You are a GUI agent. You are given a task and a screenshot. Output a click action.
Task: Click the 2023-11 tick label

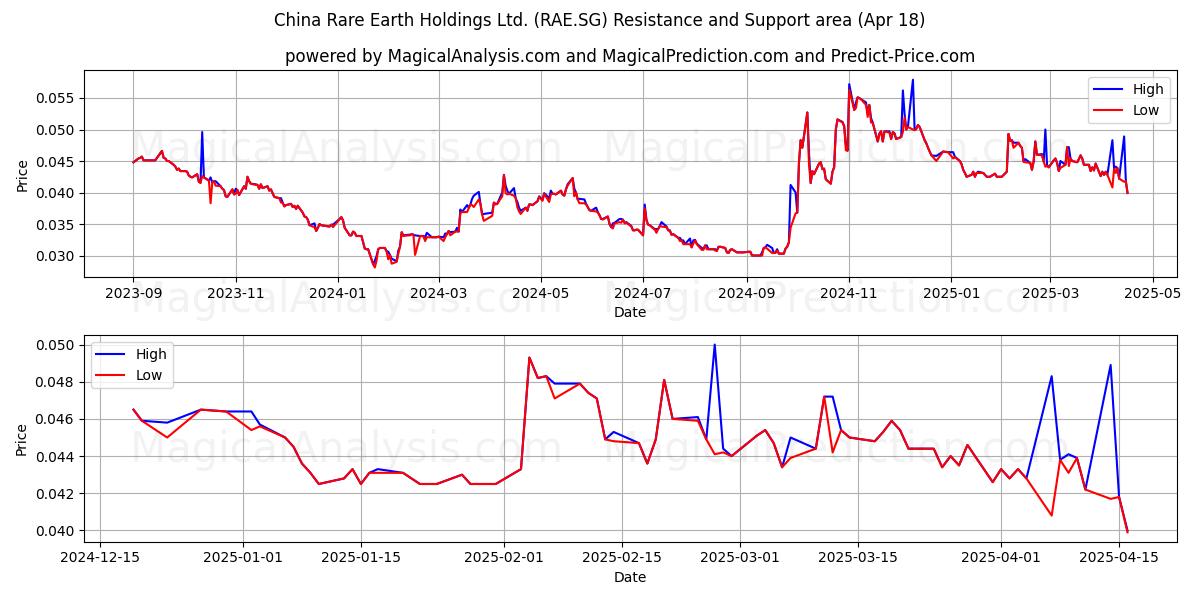click(x=236, y=293)
